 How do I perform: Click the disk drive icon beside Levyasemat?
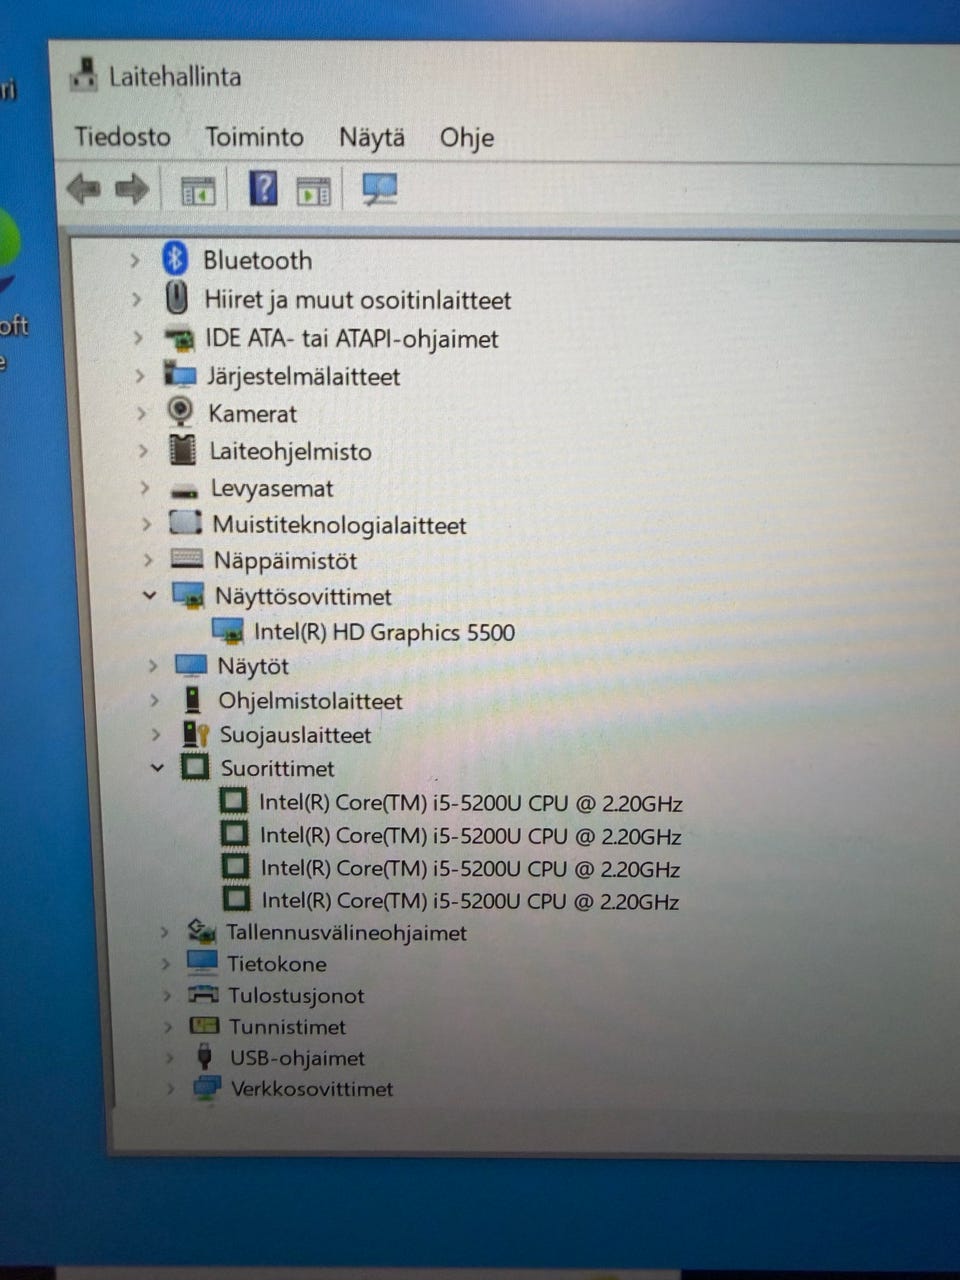(x=184, y=490)
